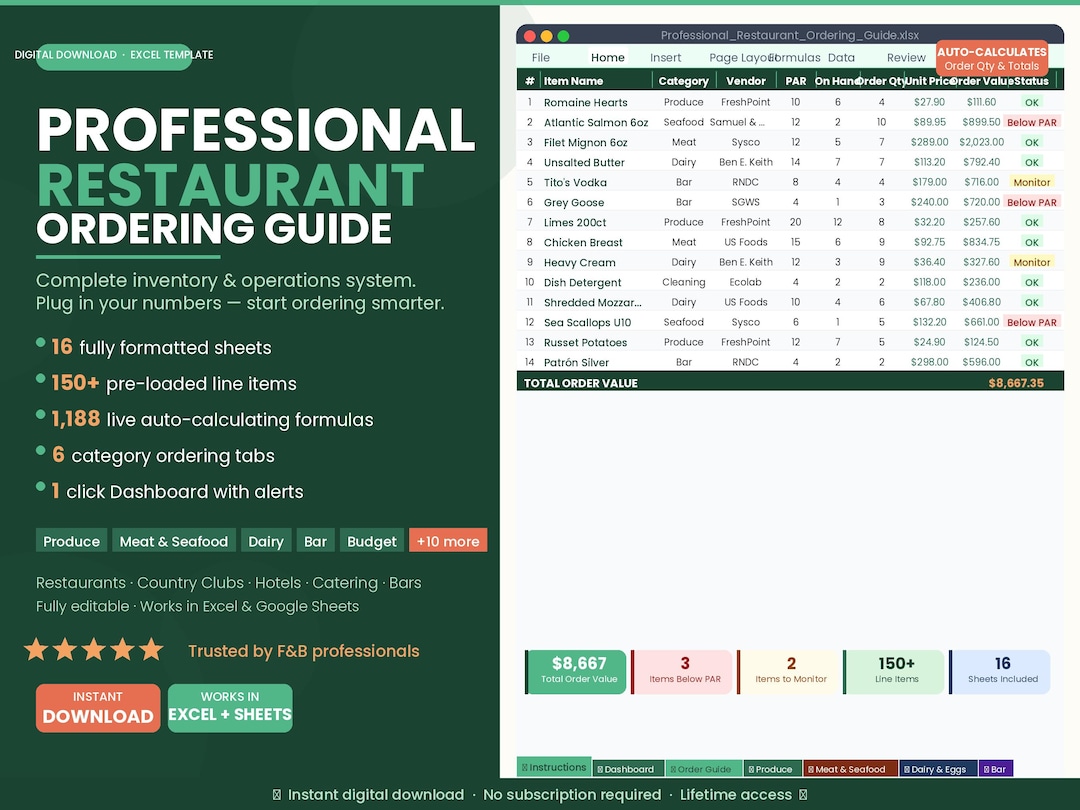Click the green maximize window dot

tap(563, 36)
